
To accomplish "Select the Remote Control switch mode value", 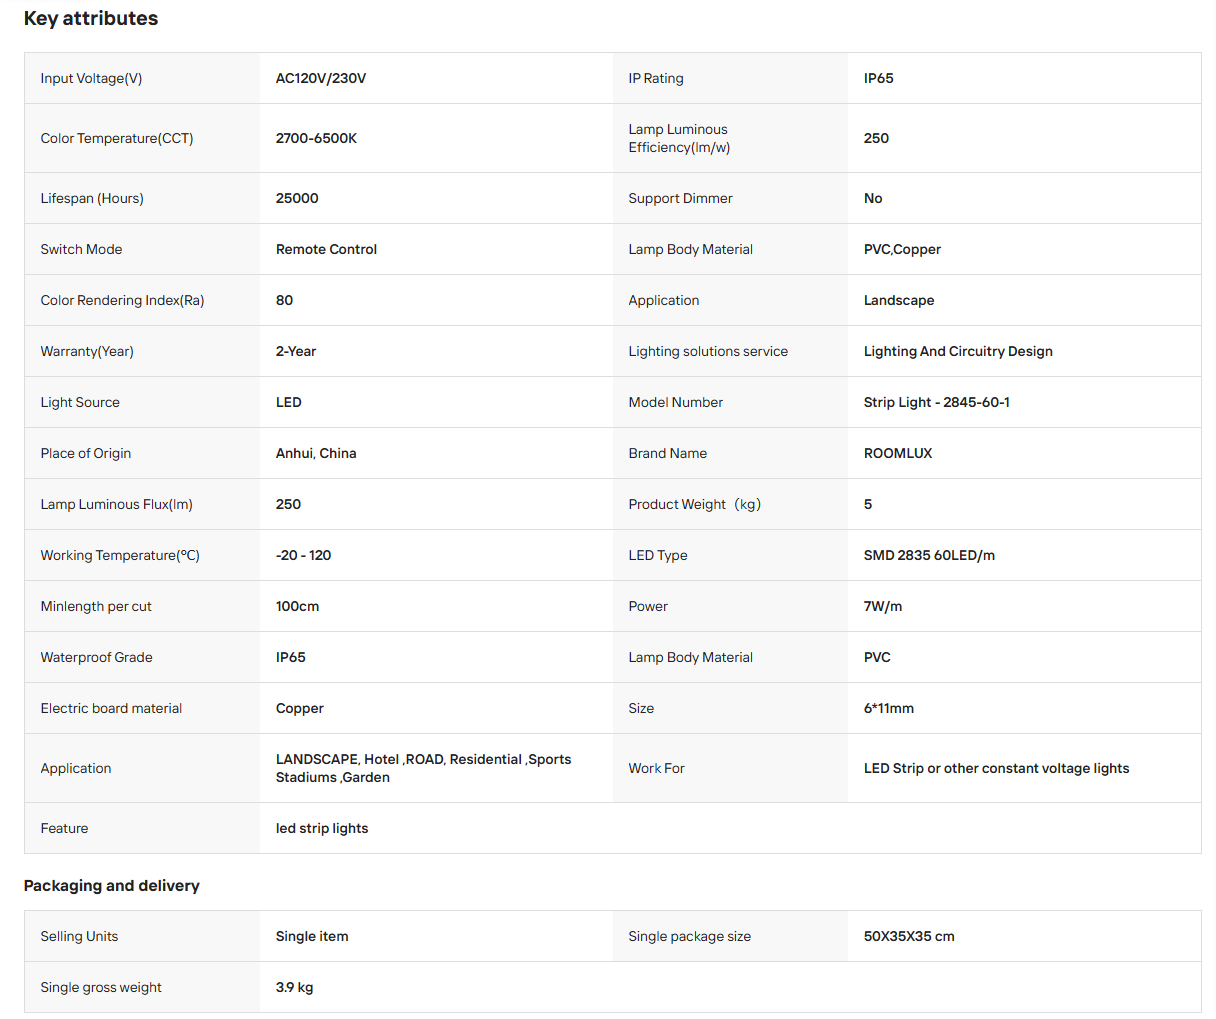I will 326,249.
